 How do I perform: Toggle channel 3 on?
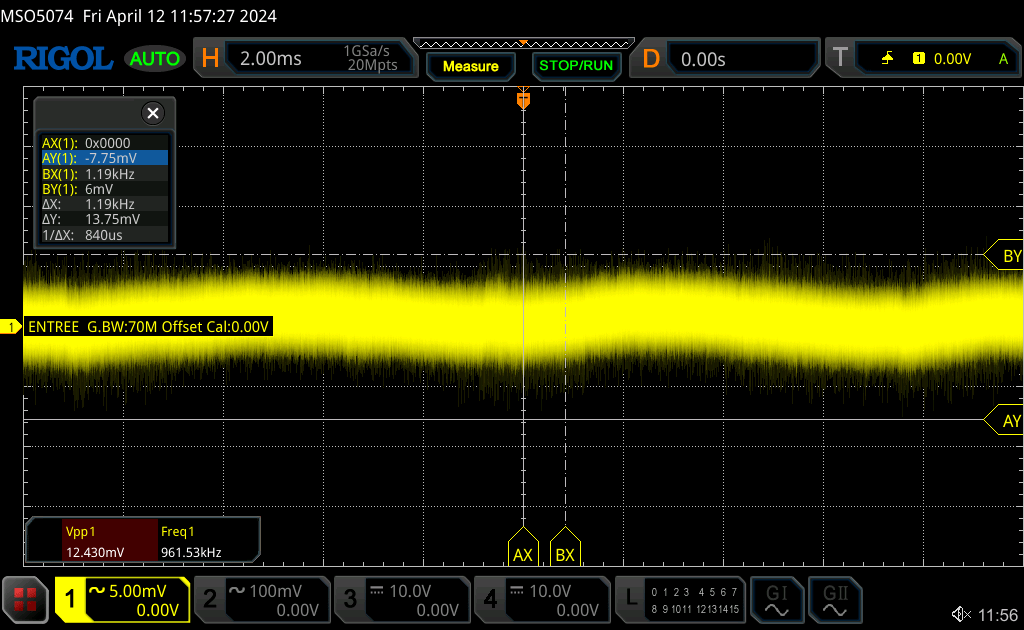coord(350,599)
